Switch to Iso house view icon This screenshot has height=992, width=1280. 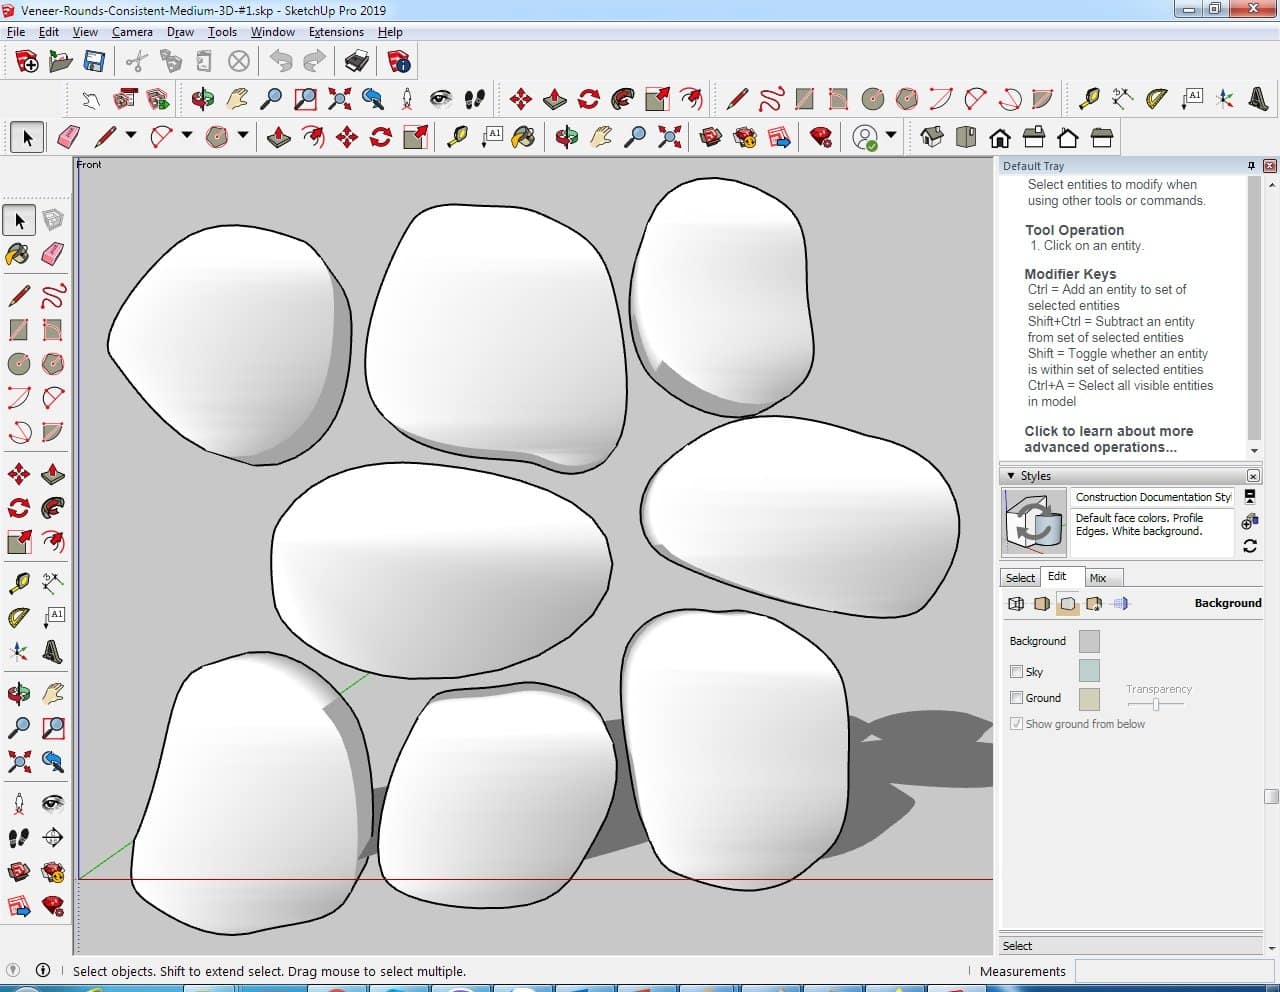[x=931, y=137]
